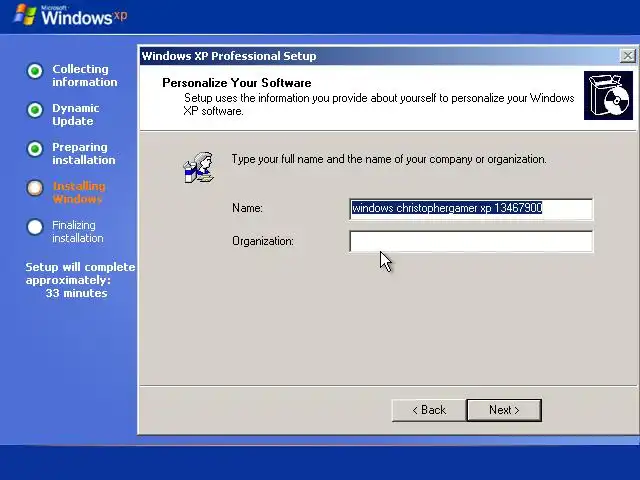Select the Collecting information step indicator
The height and width of the screenshot is (480, 640).
[35, 71]
